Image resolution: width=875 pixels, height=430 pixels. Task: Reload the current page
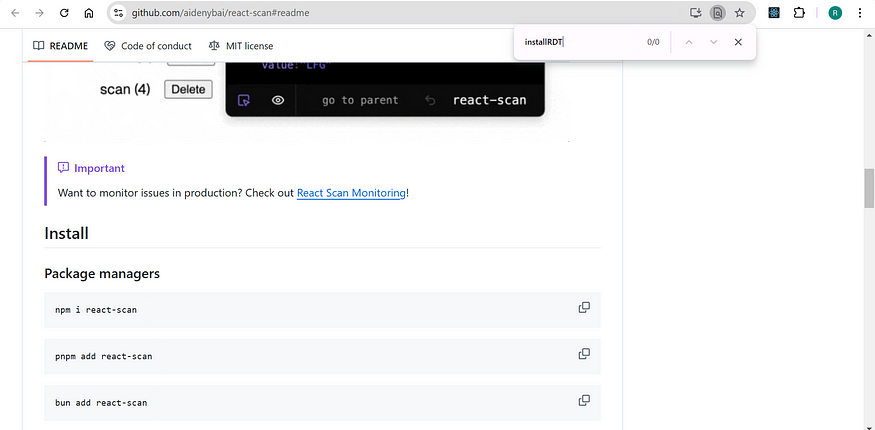pos(64,13)
